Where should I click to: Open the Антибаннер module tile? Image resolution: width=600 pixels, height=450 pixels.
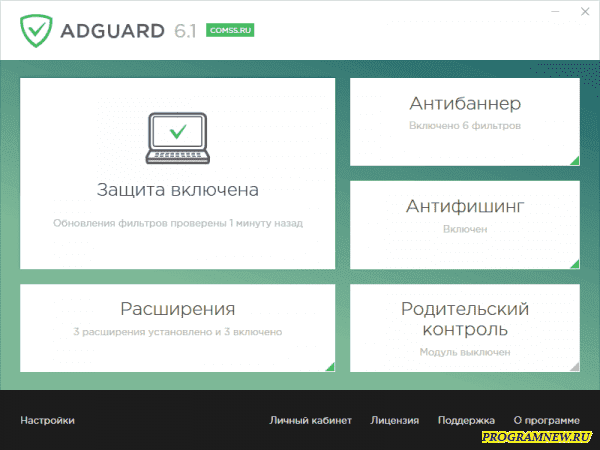click(465, 122)
